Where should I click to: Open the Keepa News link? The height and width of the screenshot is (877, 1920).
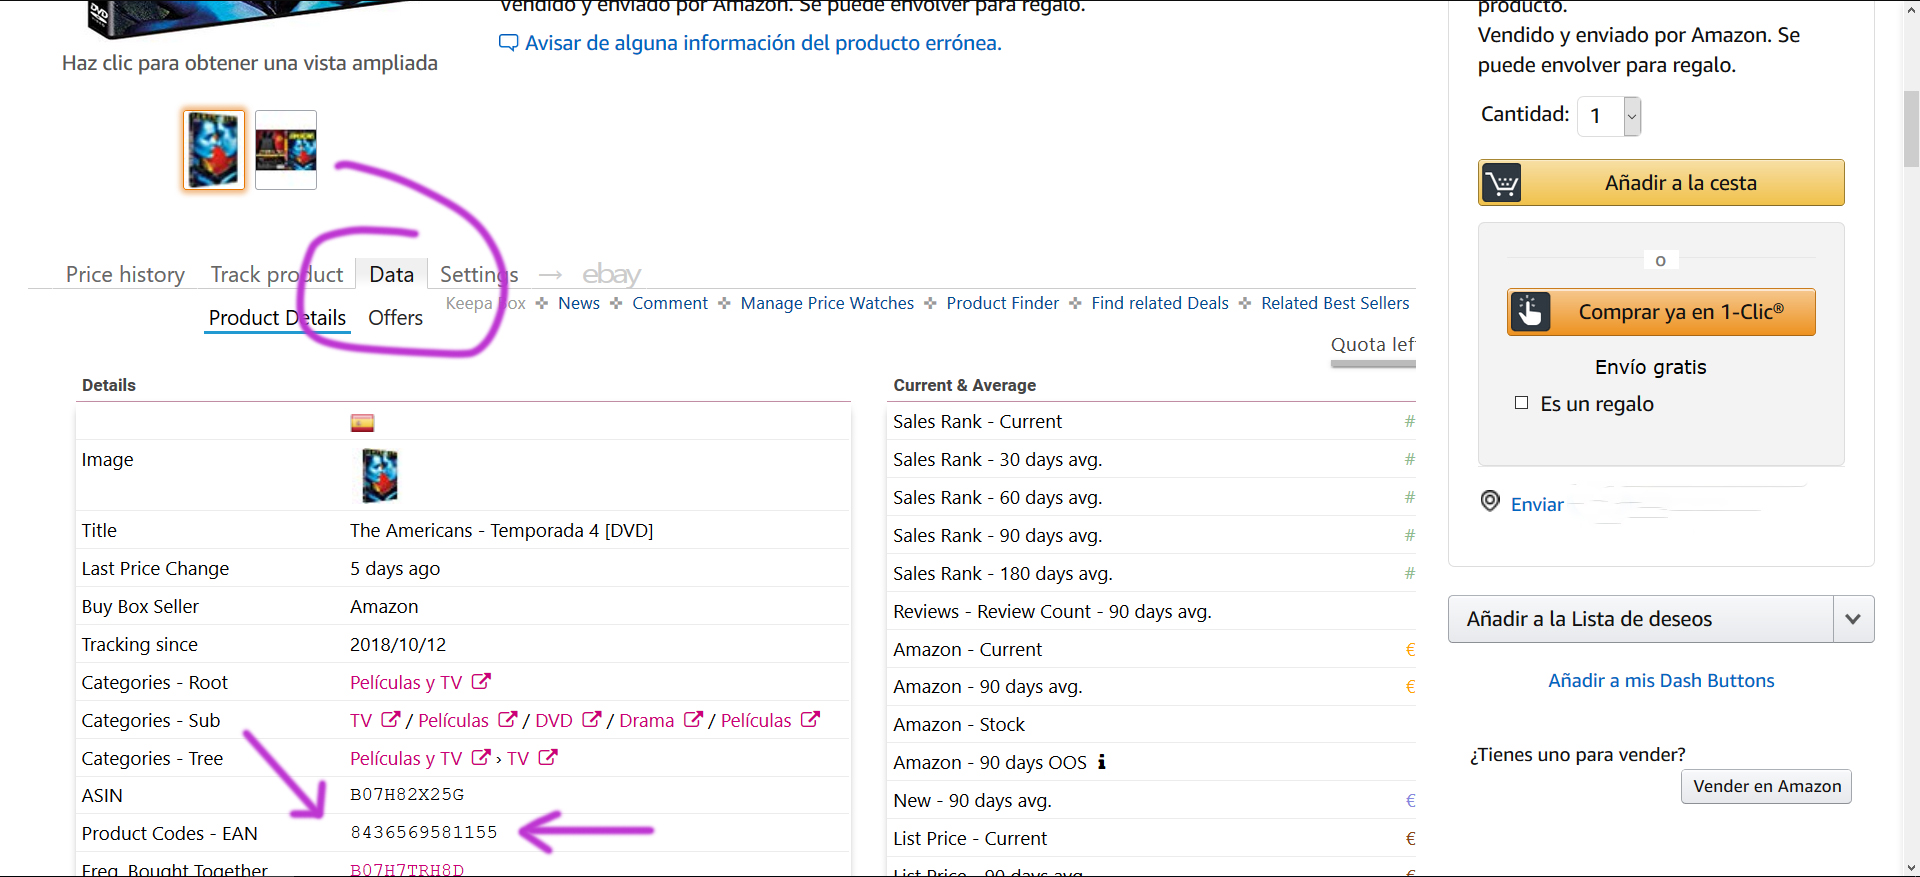click(579, 303)
